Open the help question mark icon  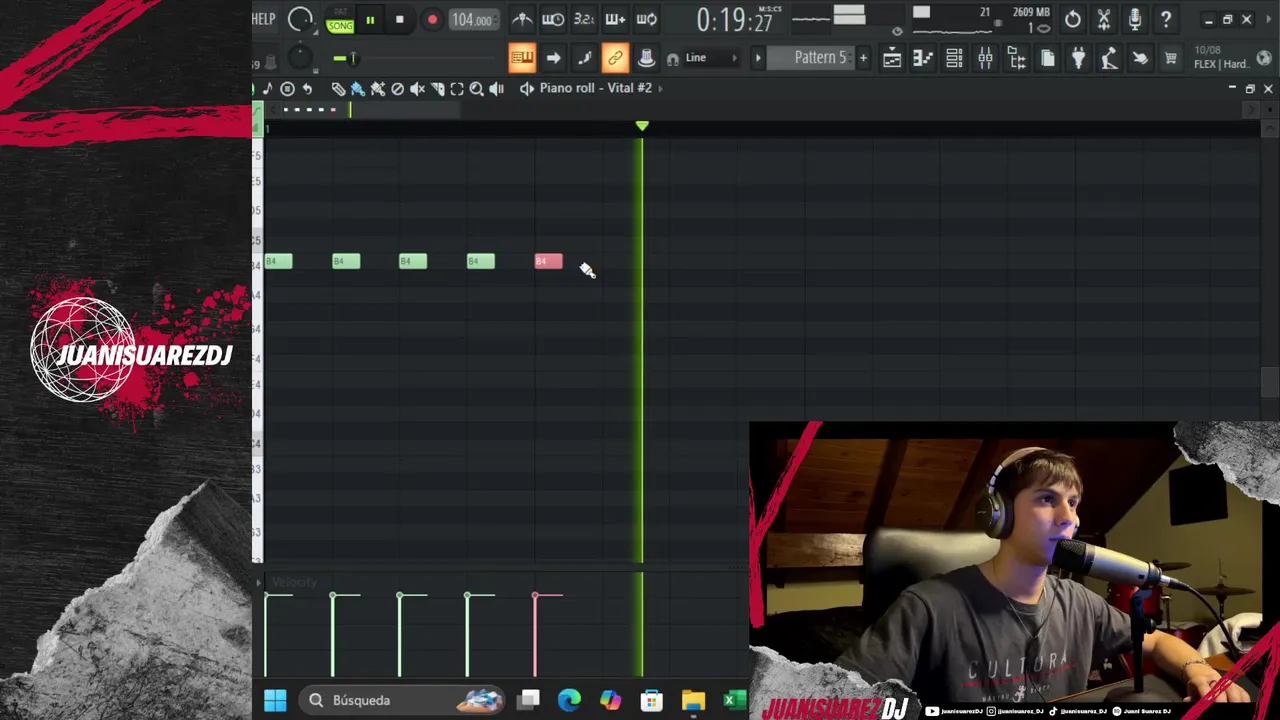[x=1166, y=19]
